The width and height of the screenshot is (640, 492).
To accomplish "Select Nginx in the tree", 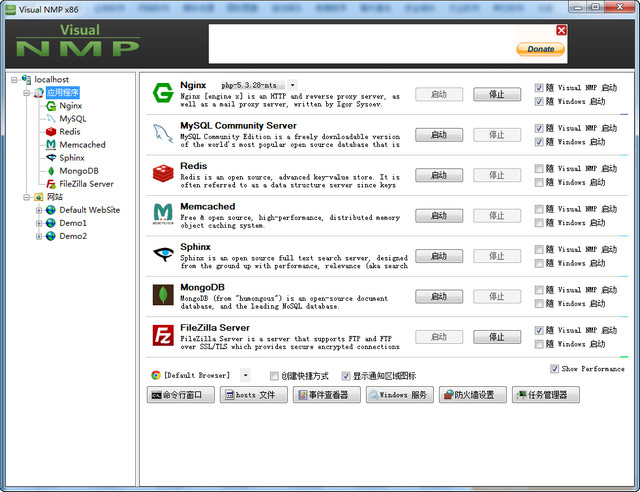I will click(x=71, y=106).
